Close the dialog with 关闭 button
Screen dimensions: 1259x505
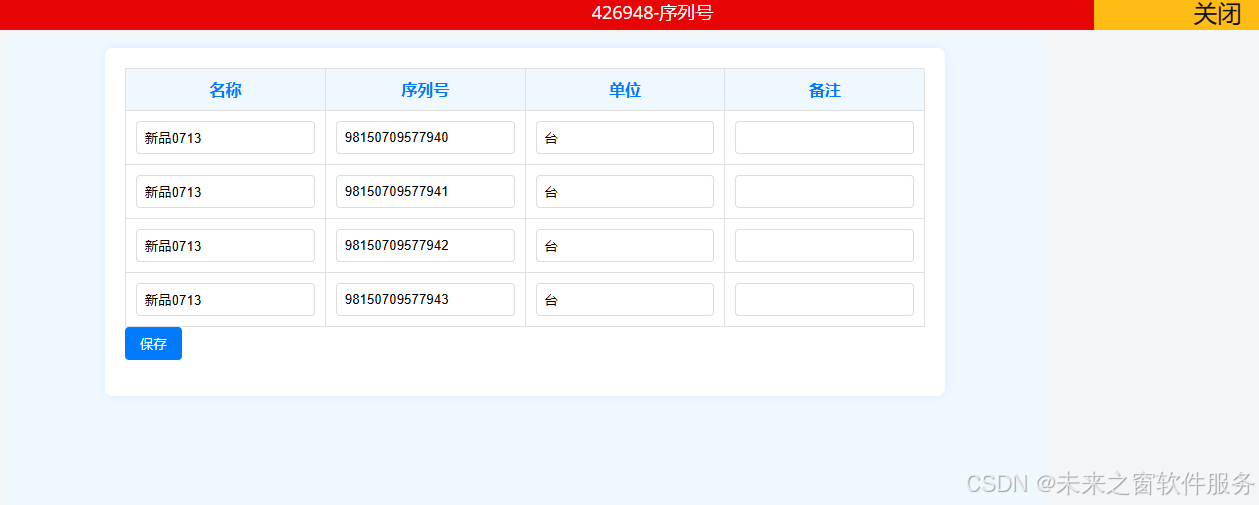click(1176, 15)
